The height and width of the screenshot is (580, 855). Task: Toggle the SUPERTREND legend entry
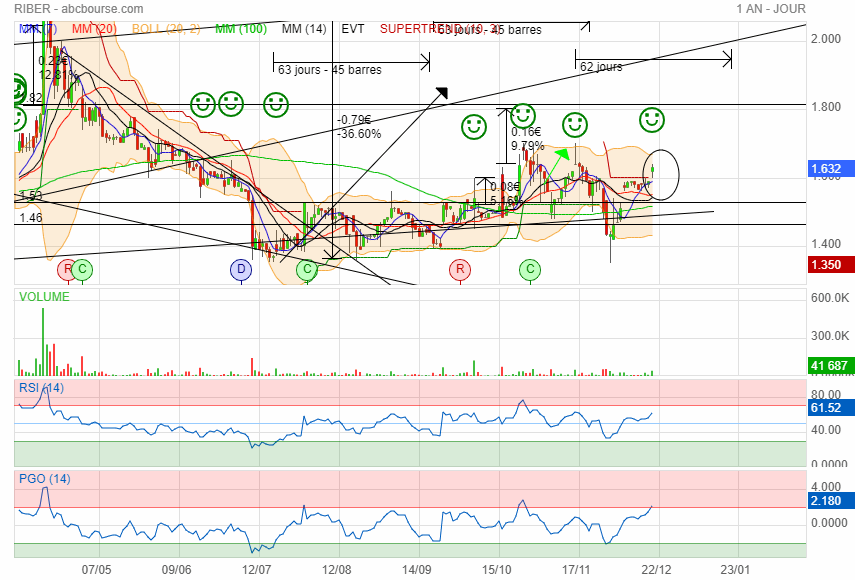click(441, 29)
